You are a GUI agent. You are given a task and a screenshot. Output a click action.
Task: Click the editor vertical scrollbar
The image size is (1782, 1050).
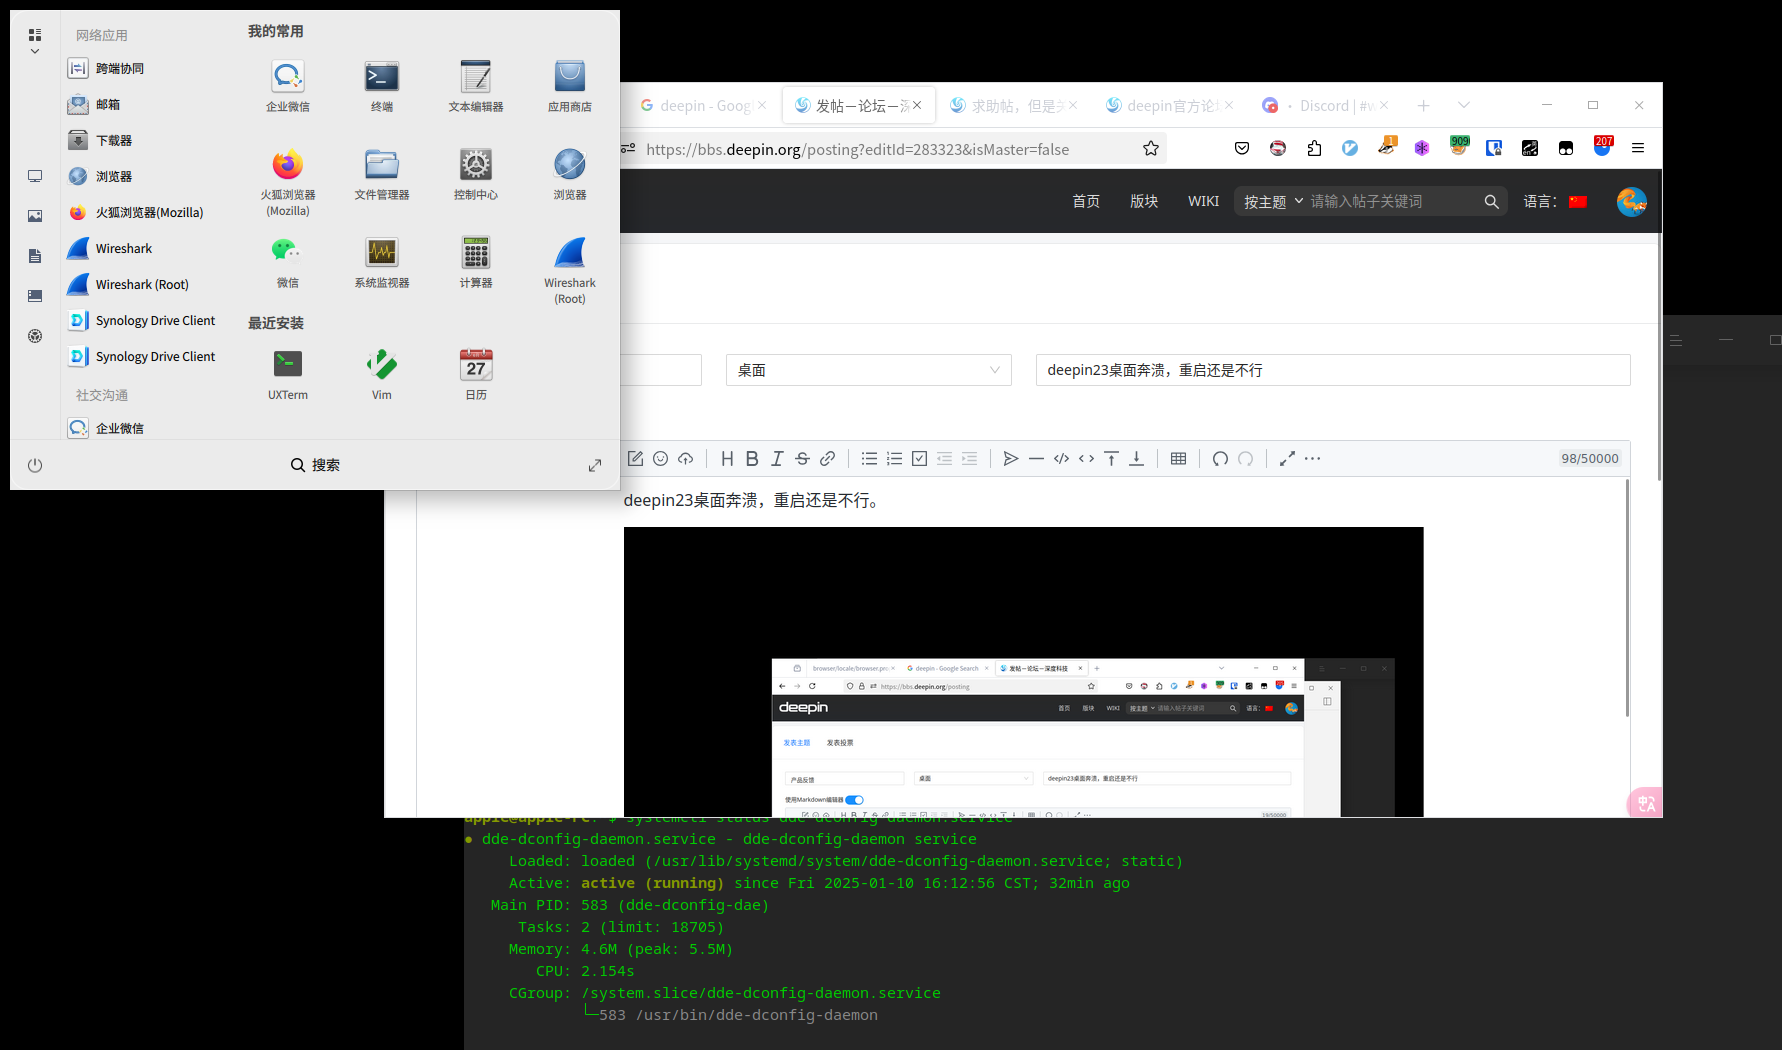tap(1627, 598)
